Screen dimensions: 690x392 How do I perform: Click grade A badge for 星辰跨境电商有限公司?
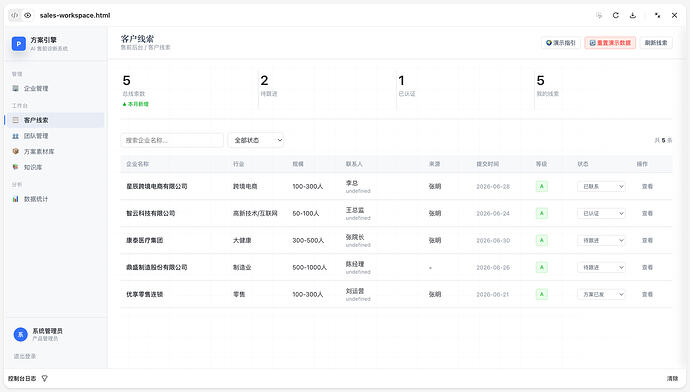click(x=542, y=187)
